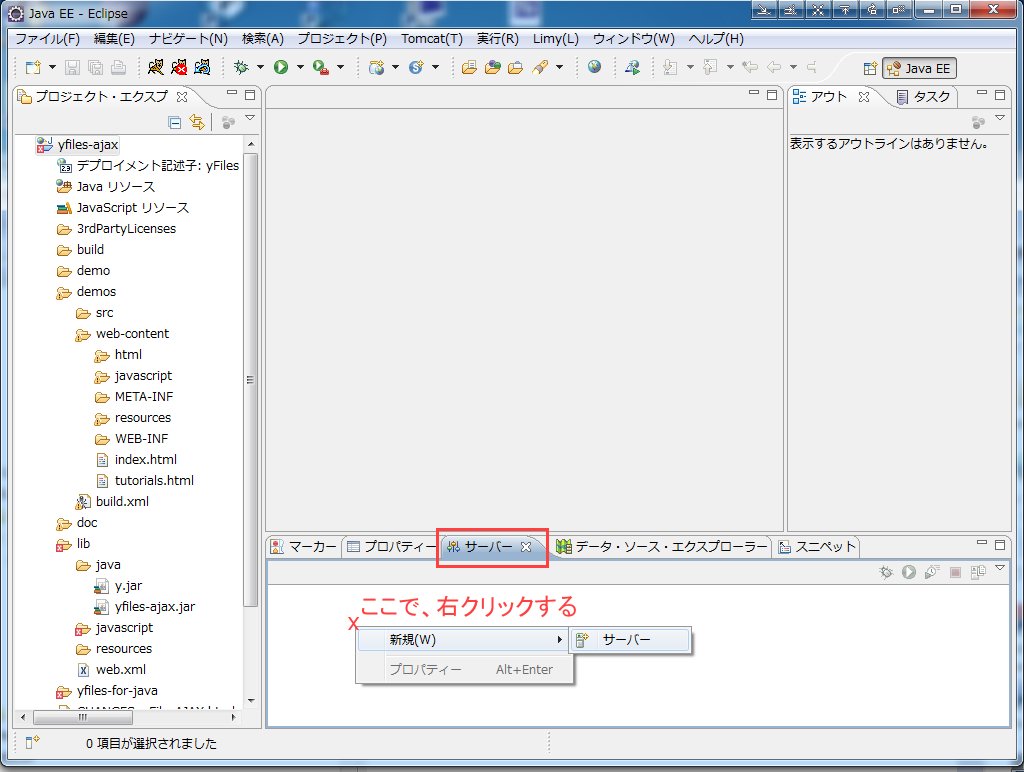Image resolution: width=1024 pixels, height=772 pixels.
Task: Click the Stop Tomcat toolbar icon
Action: tap(179, 67)
